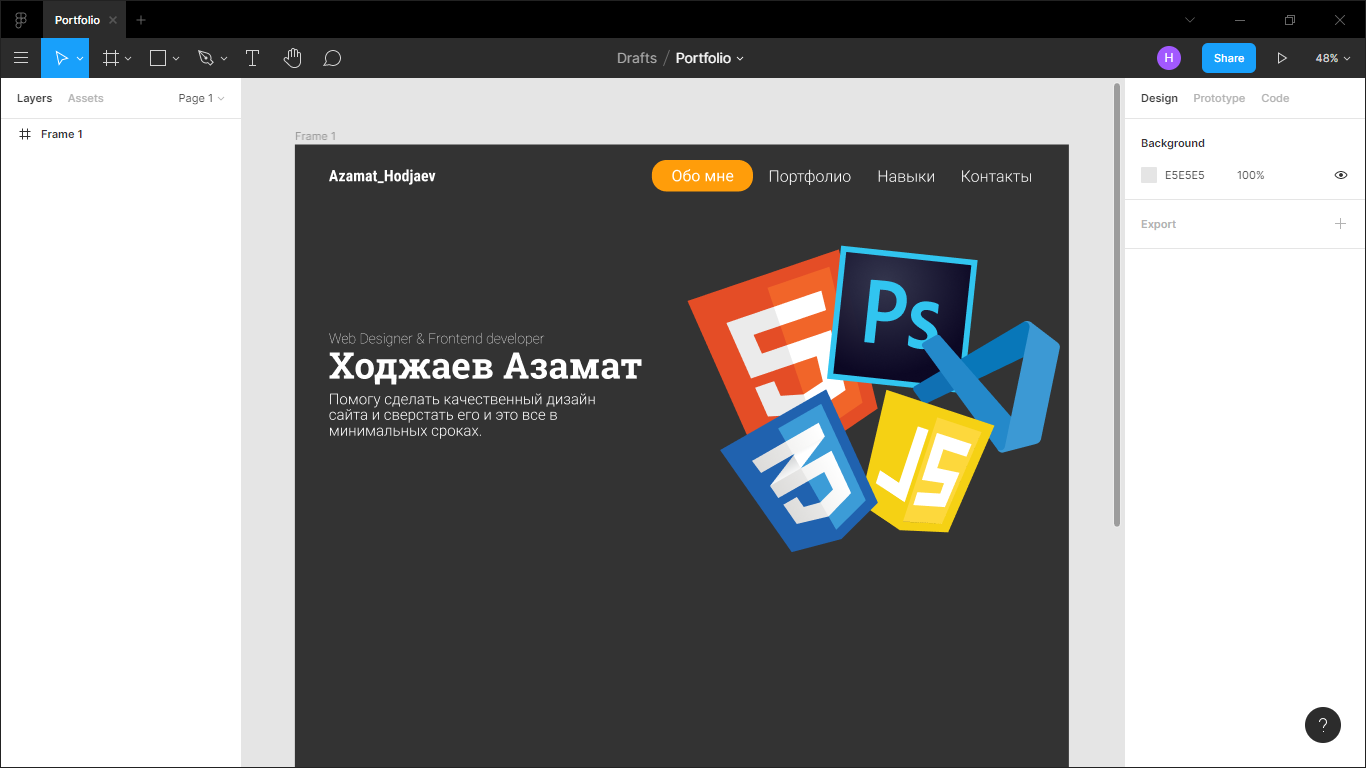The image size is (1366, 768).
Task: Click the Ходжаев Азамат heading
Action: (485, 366)
